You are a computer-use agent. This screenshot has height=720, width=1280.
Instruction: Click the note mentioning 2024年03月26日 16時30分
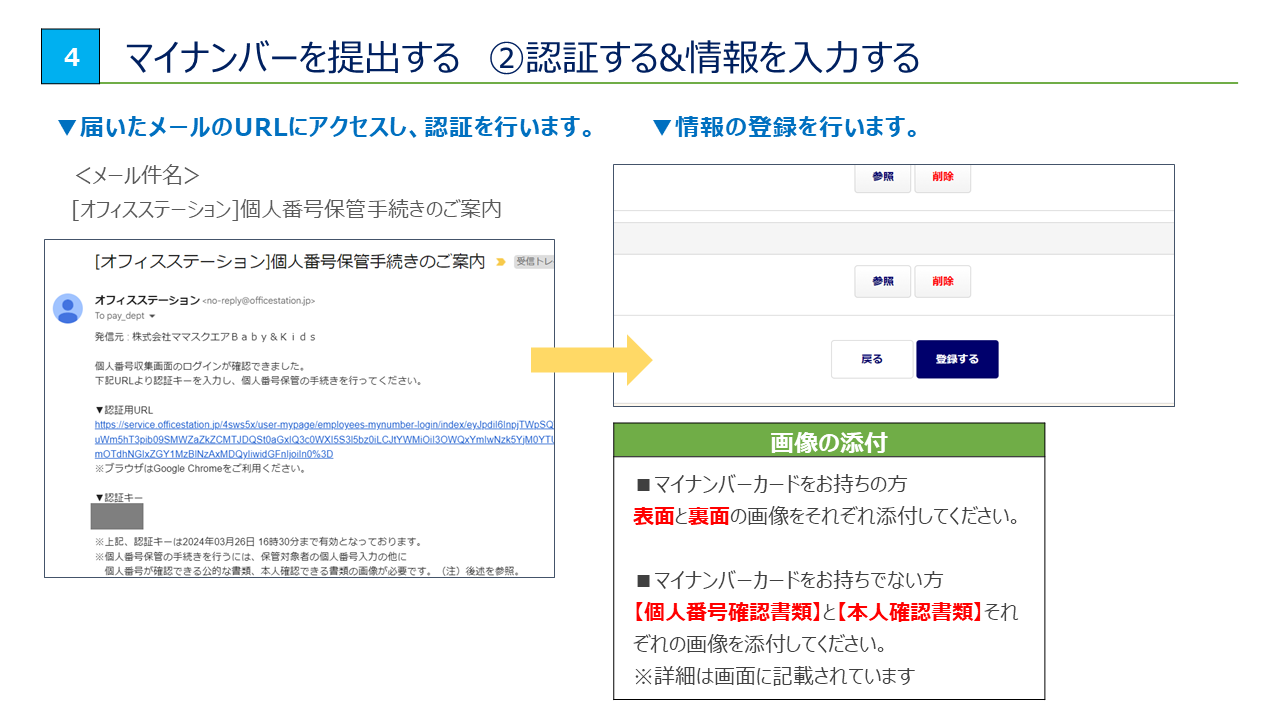click(x=258, y=541)
